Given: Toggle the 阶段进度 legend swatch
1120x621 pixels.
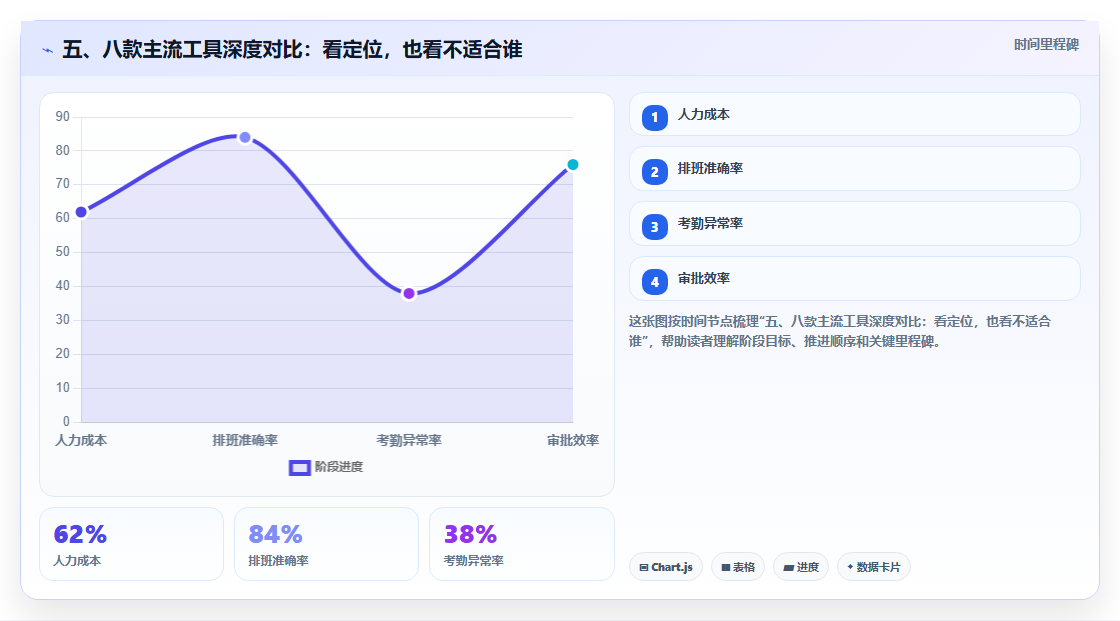Looking at the screenshot, I should (x=299, y=467).
